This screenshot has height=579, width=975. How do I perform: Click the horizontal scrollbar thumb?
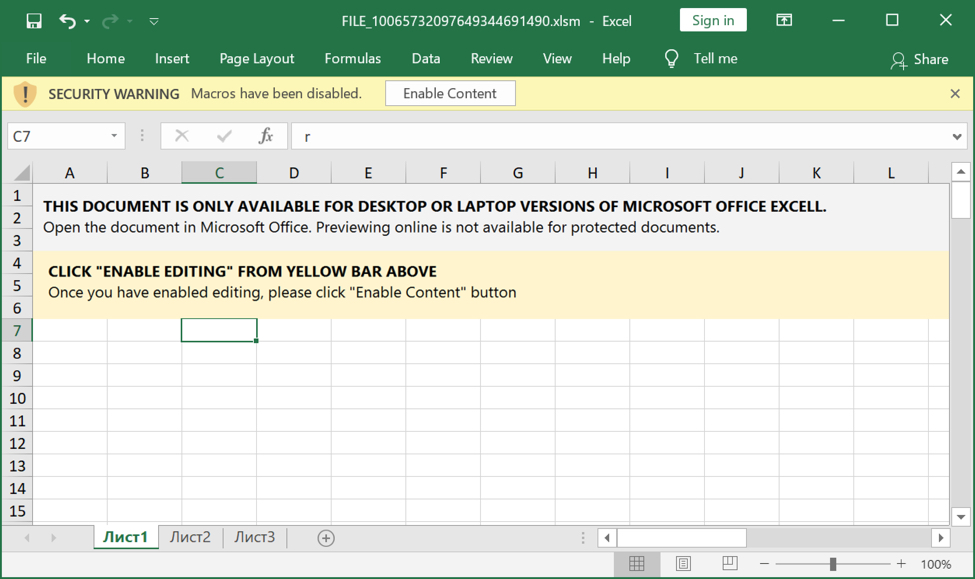(682, 537)
